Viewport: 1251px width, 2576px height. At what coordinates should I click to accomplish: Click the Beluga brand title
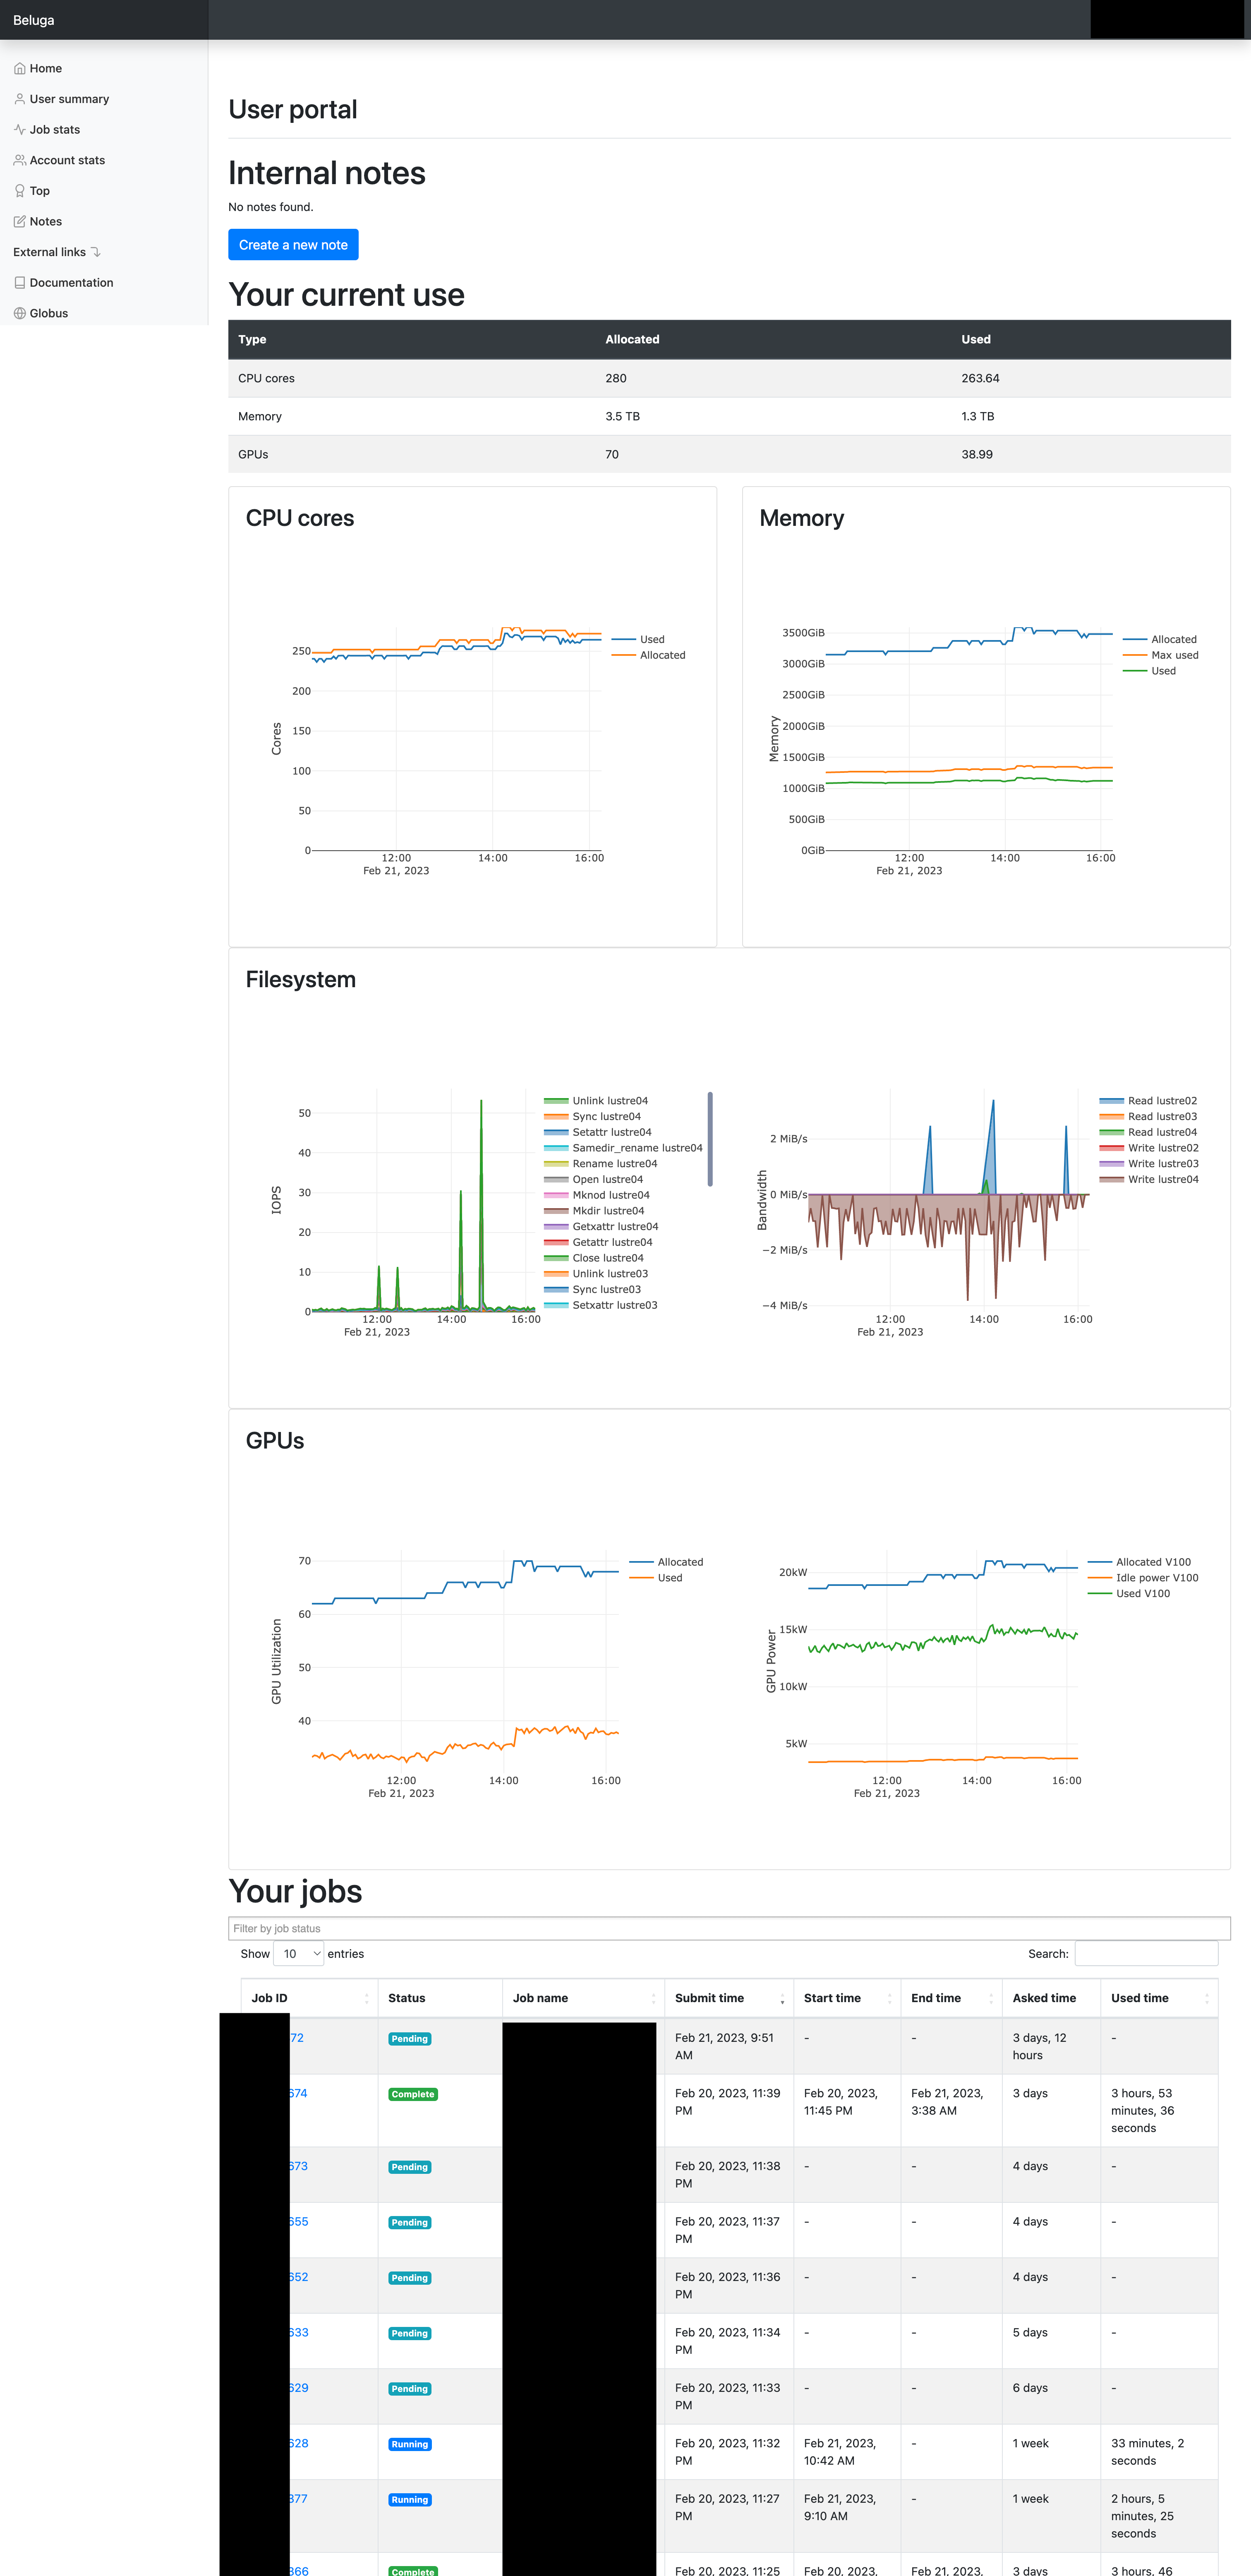pos(34,20)
